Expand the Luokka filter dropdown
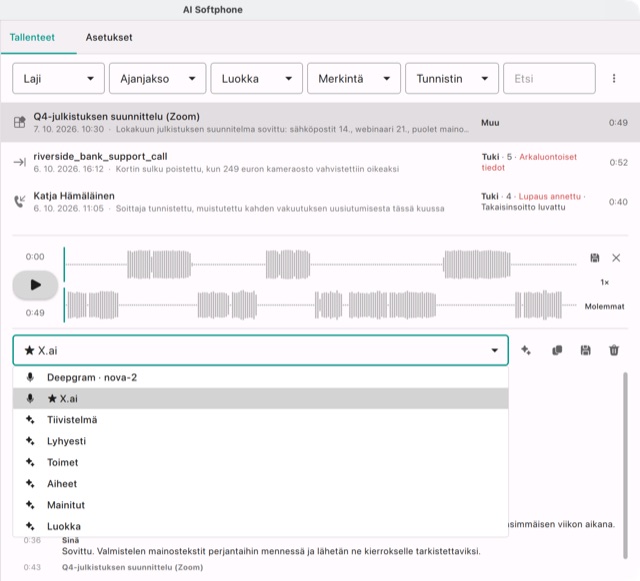The image size is (640, 581). (x=257, y=78)
